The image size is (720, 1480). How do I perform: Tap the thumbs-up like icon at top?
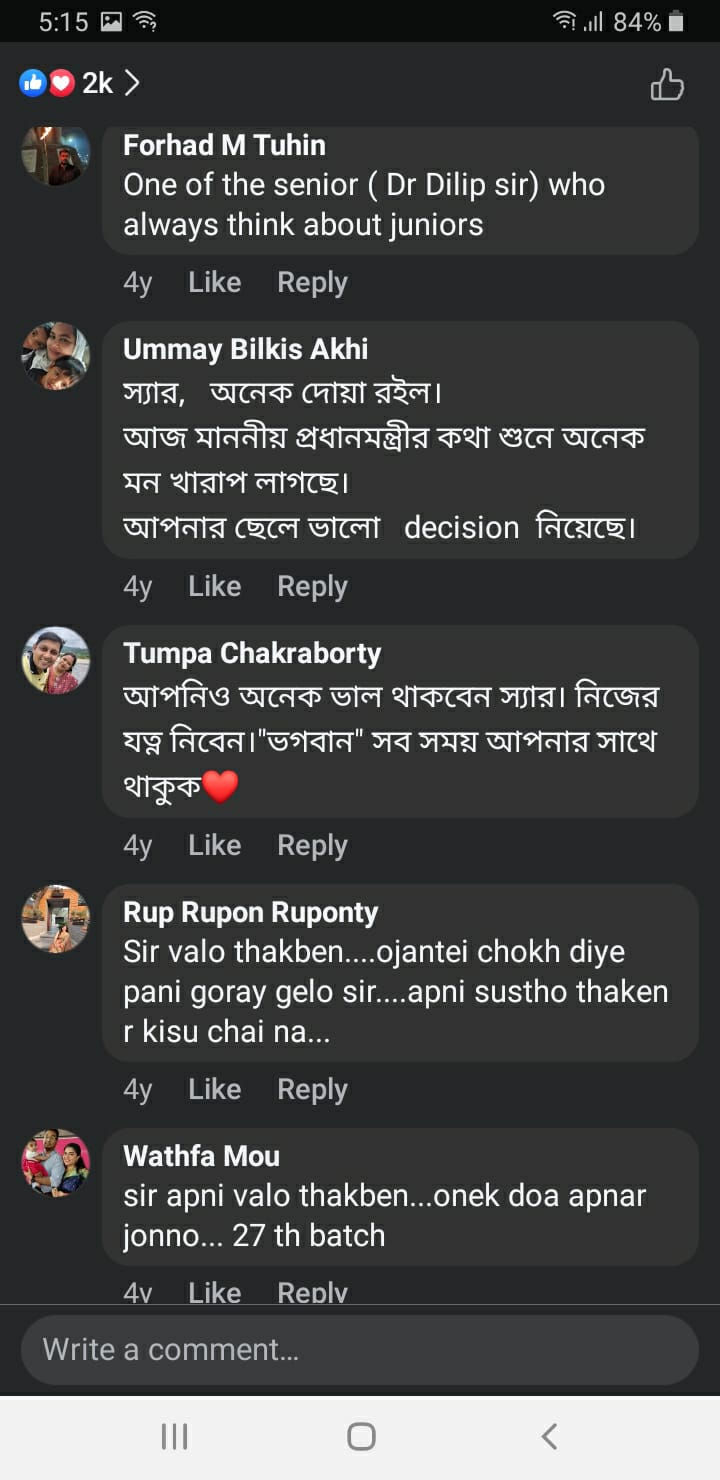(x=667, y=85)
